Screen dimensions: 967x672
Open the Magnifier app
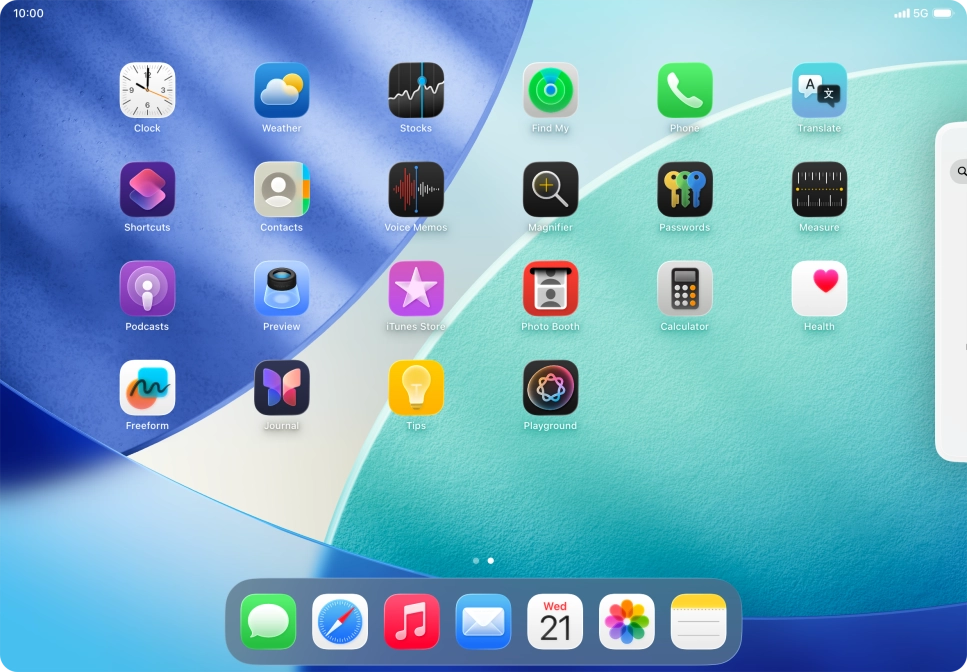click(550, 189)
